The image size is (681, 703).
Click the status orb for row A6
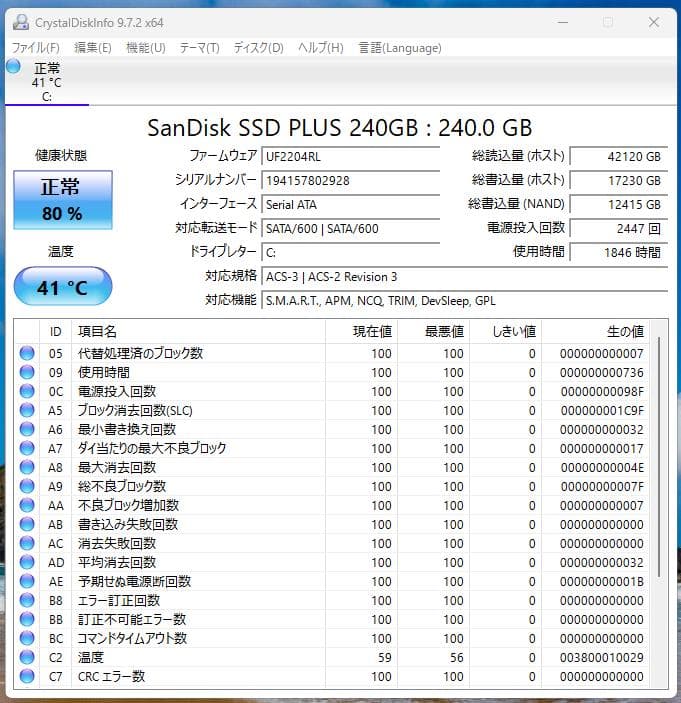click(x=27, y=429)
